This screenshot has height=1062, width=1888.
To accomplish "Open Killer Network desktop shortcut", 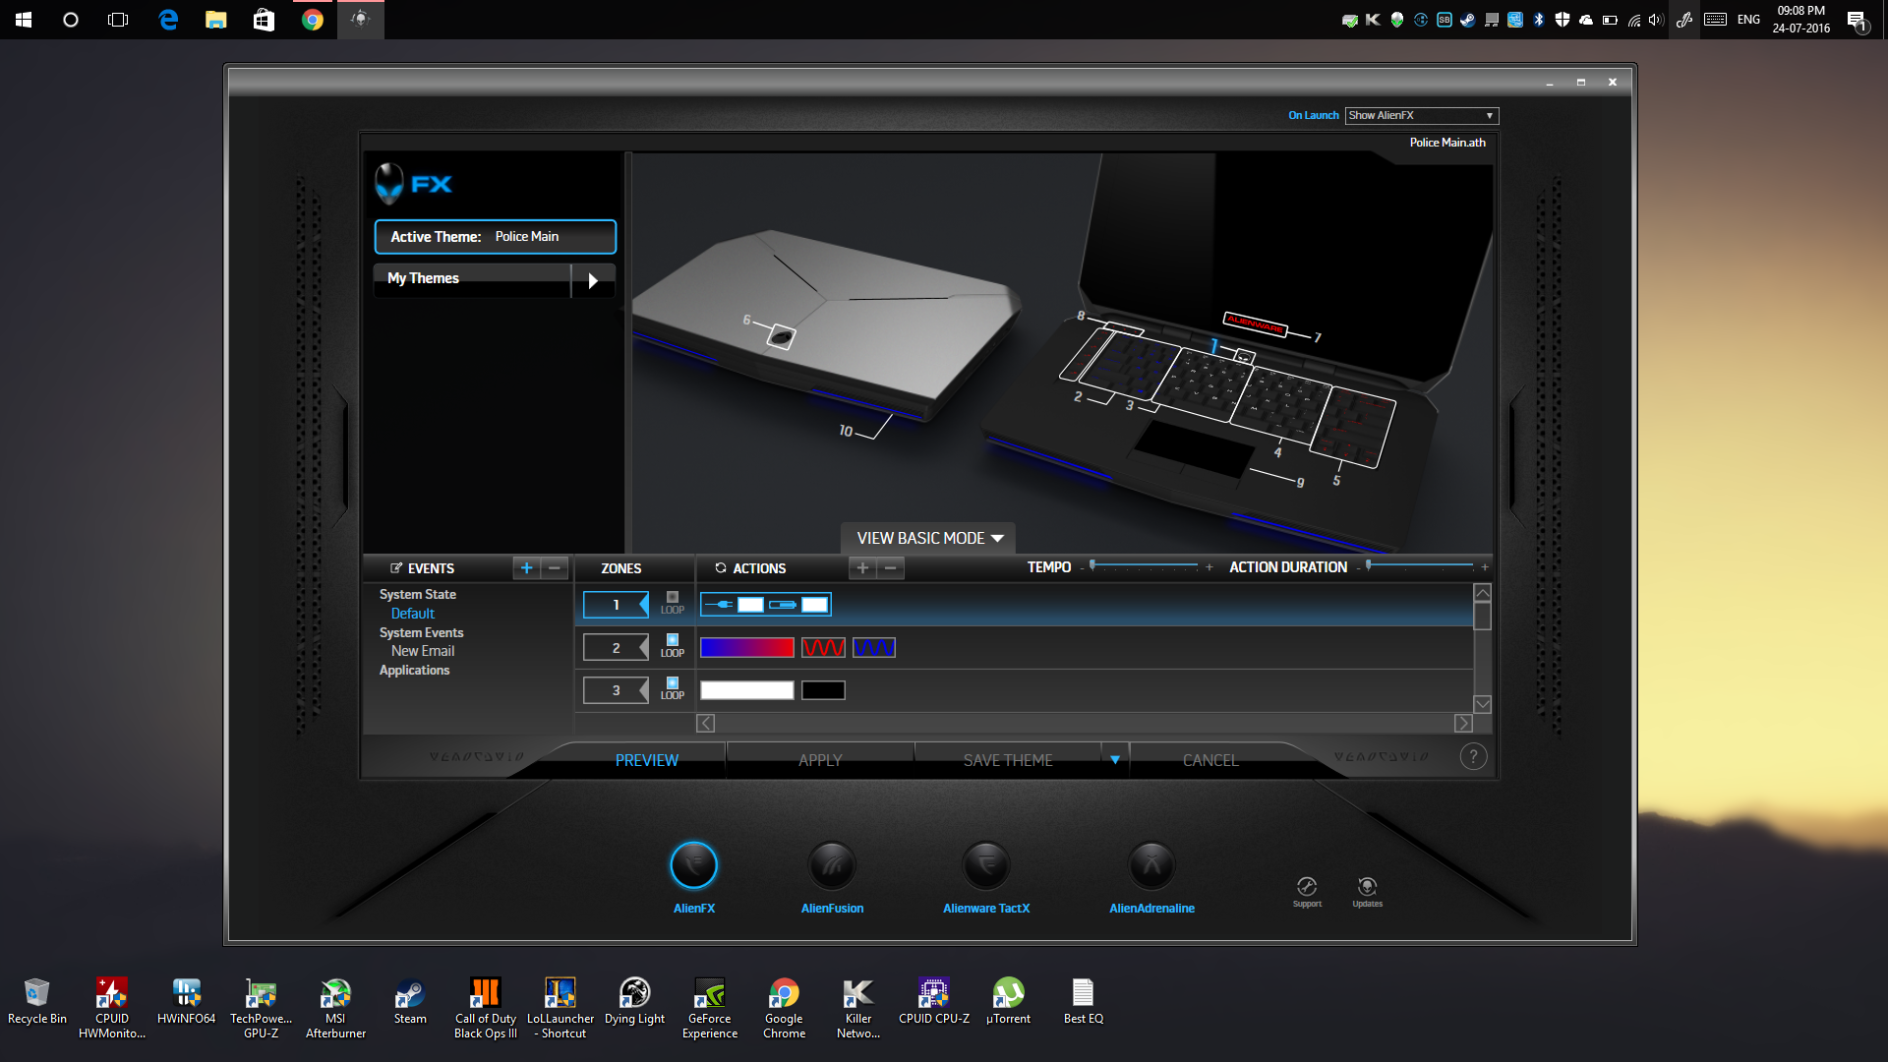I will click(x=858, y=1008).
